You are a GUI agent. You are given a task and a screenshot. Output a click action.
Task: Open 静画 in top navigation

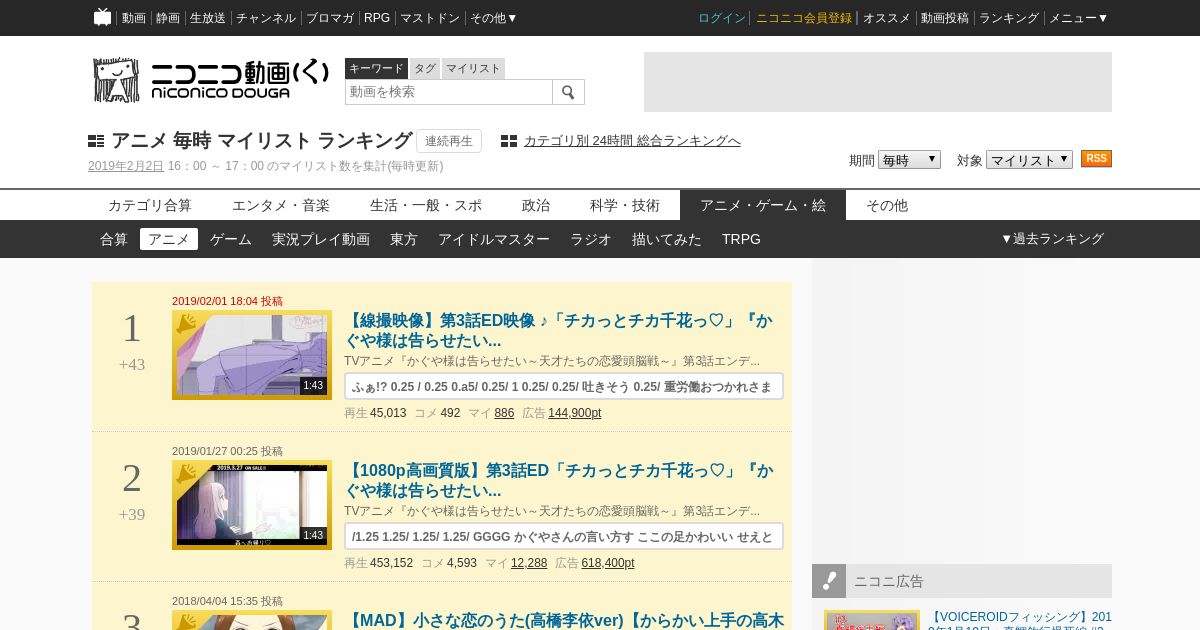[168, 18]
